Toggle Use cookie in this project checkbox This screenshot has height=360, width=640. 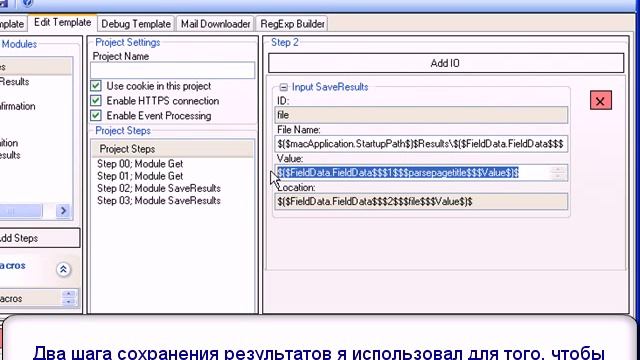[96, 86]
